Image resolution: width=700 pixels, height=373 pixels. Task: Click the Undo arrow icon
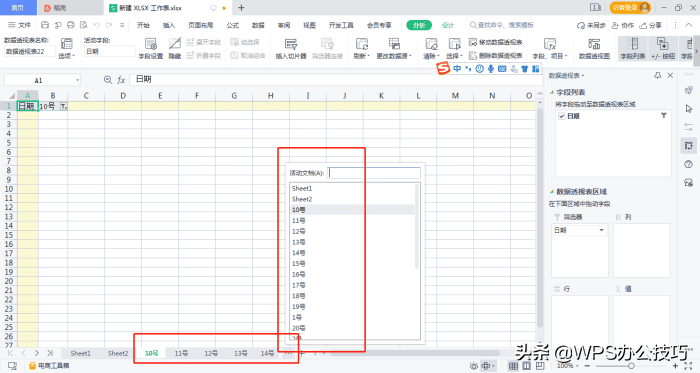click(97, 25)
